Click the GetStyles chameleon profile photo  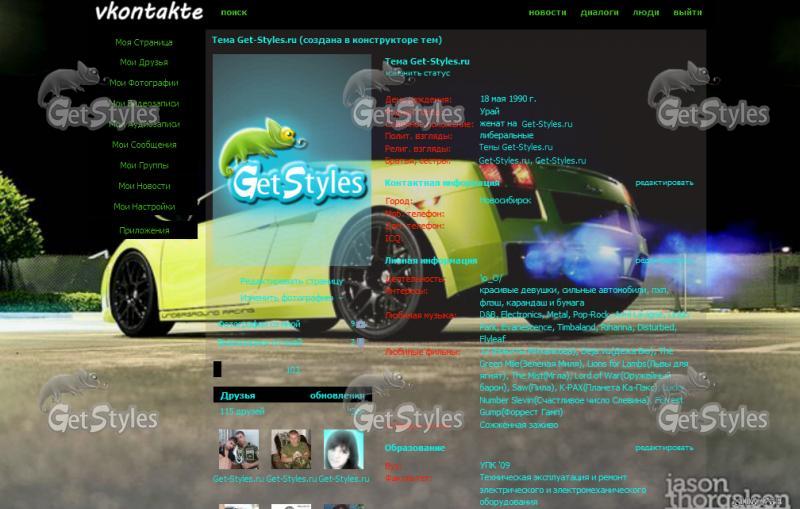pos(292,160)
